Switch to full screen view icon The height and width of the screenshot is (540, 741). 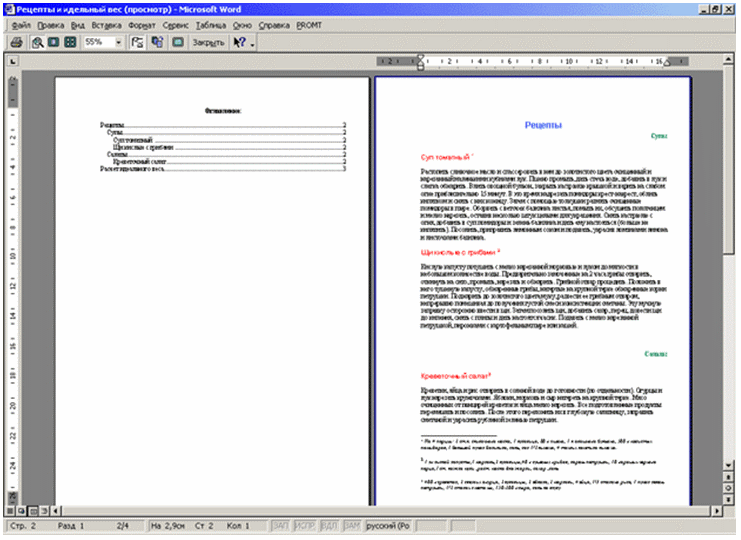click(178, 43)
